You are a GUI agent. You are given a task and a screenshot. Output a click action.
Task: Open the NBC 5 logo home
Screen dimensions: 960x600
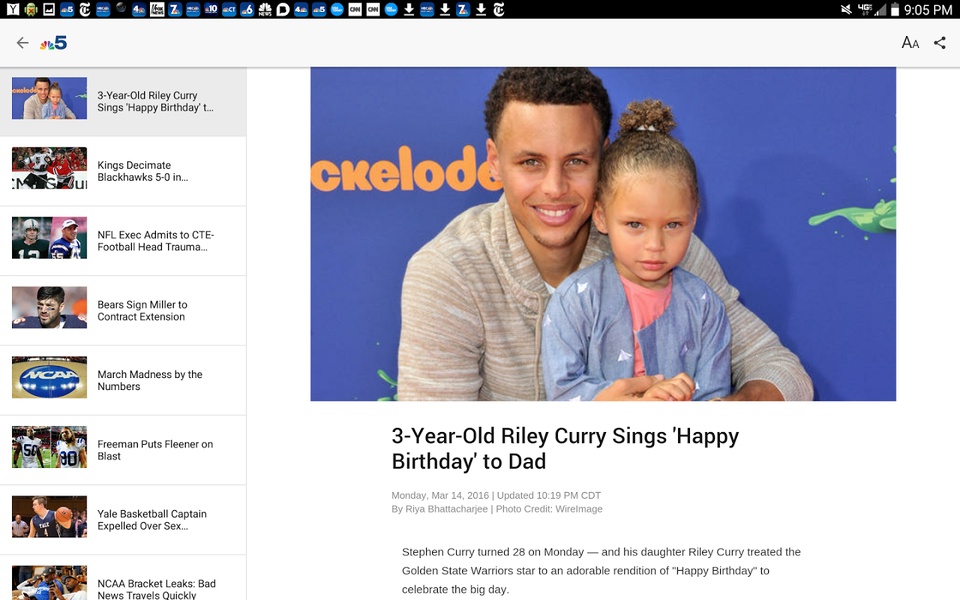click(53, 43)
